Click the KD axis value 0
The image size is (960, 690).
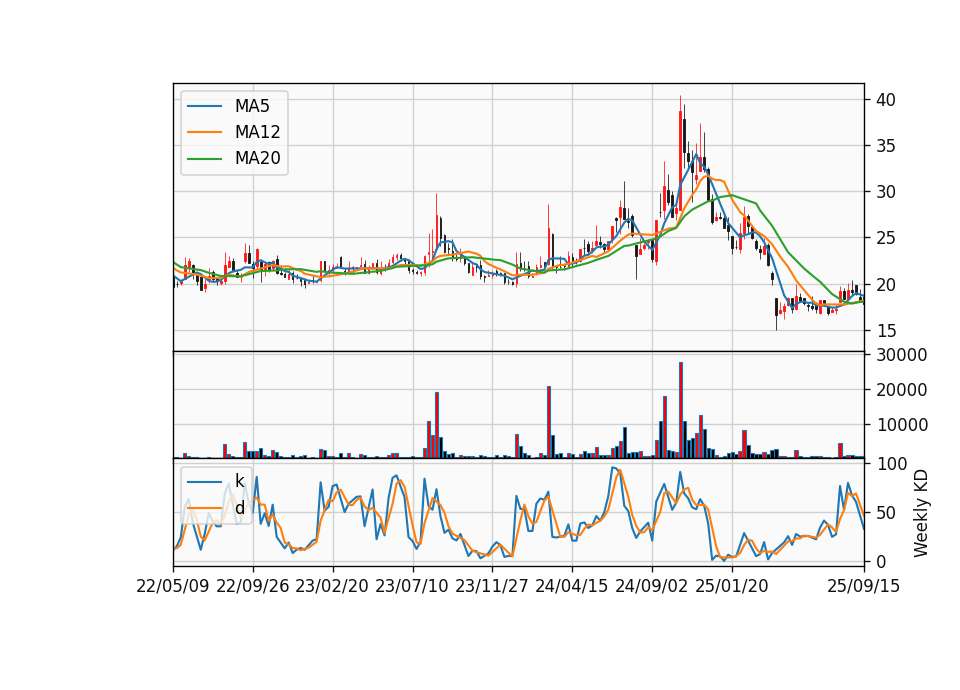[880, 561]
